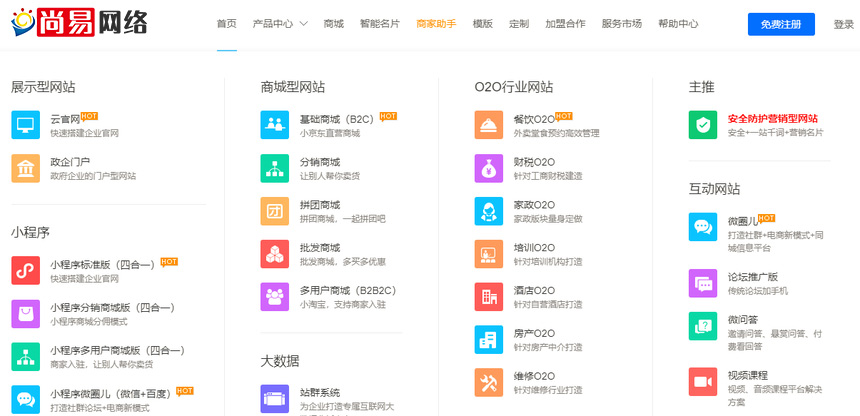This screenshot has width=860, height=416.
Task: Open 小程序微圈儿（微信+百度） link
Action: [113, 393]
